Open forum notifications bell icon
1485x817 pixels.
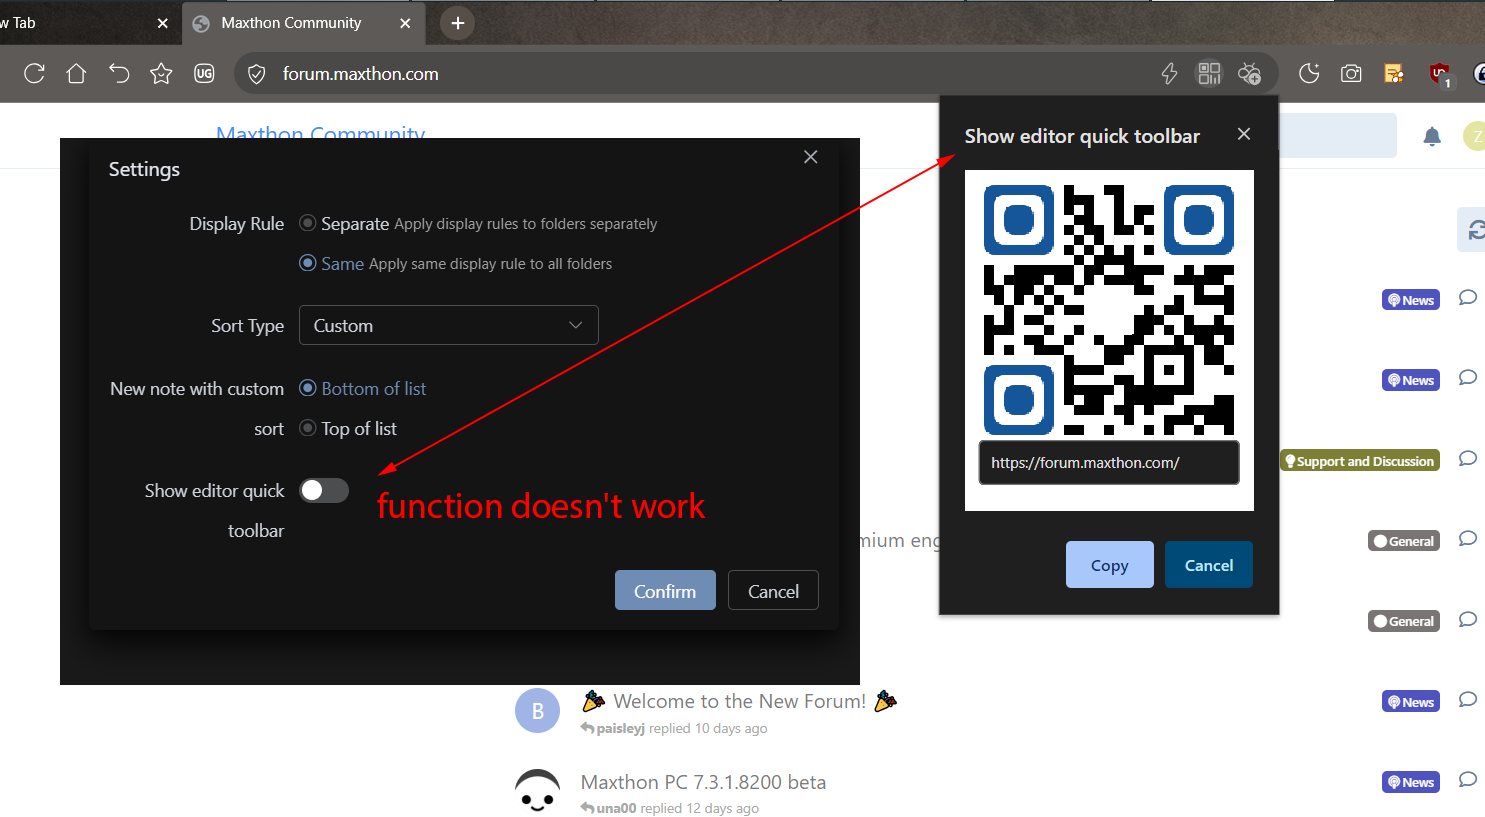point(1432,137)
